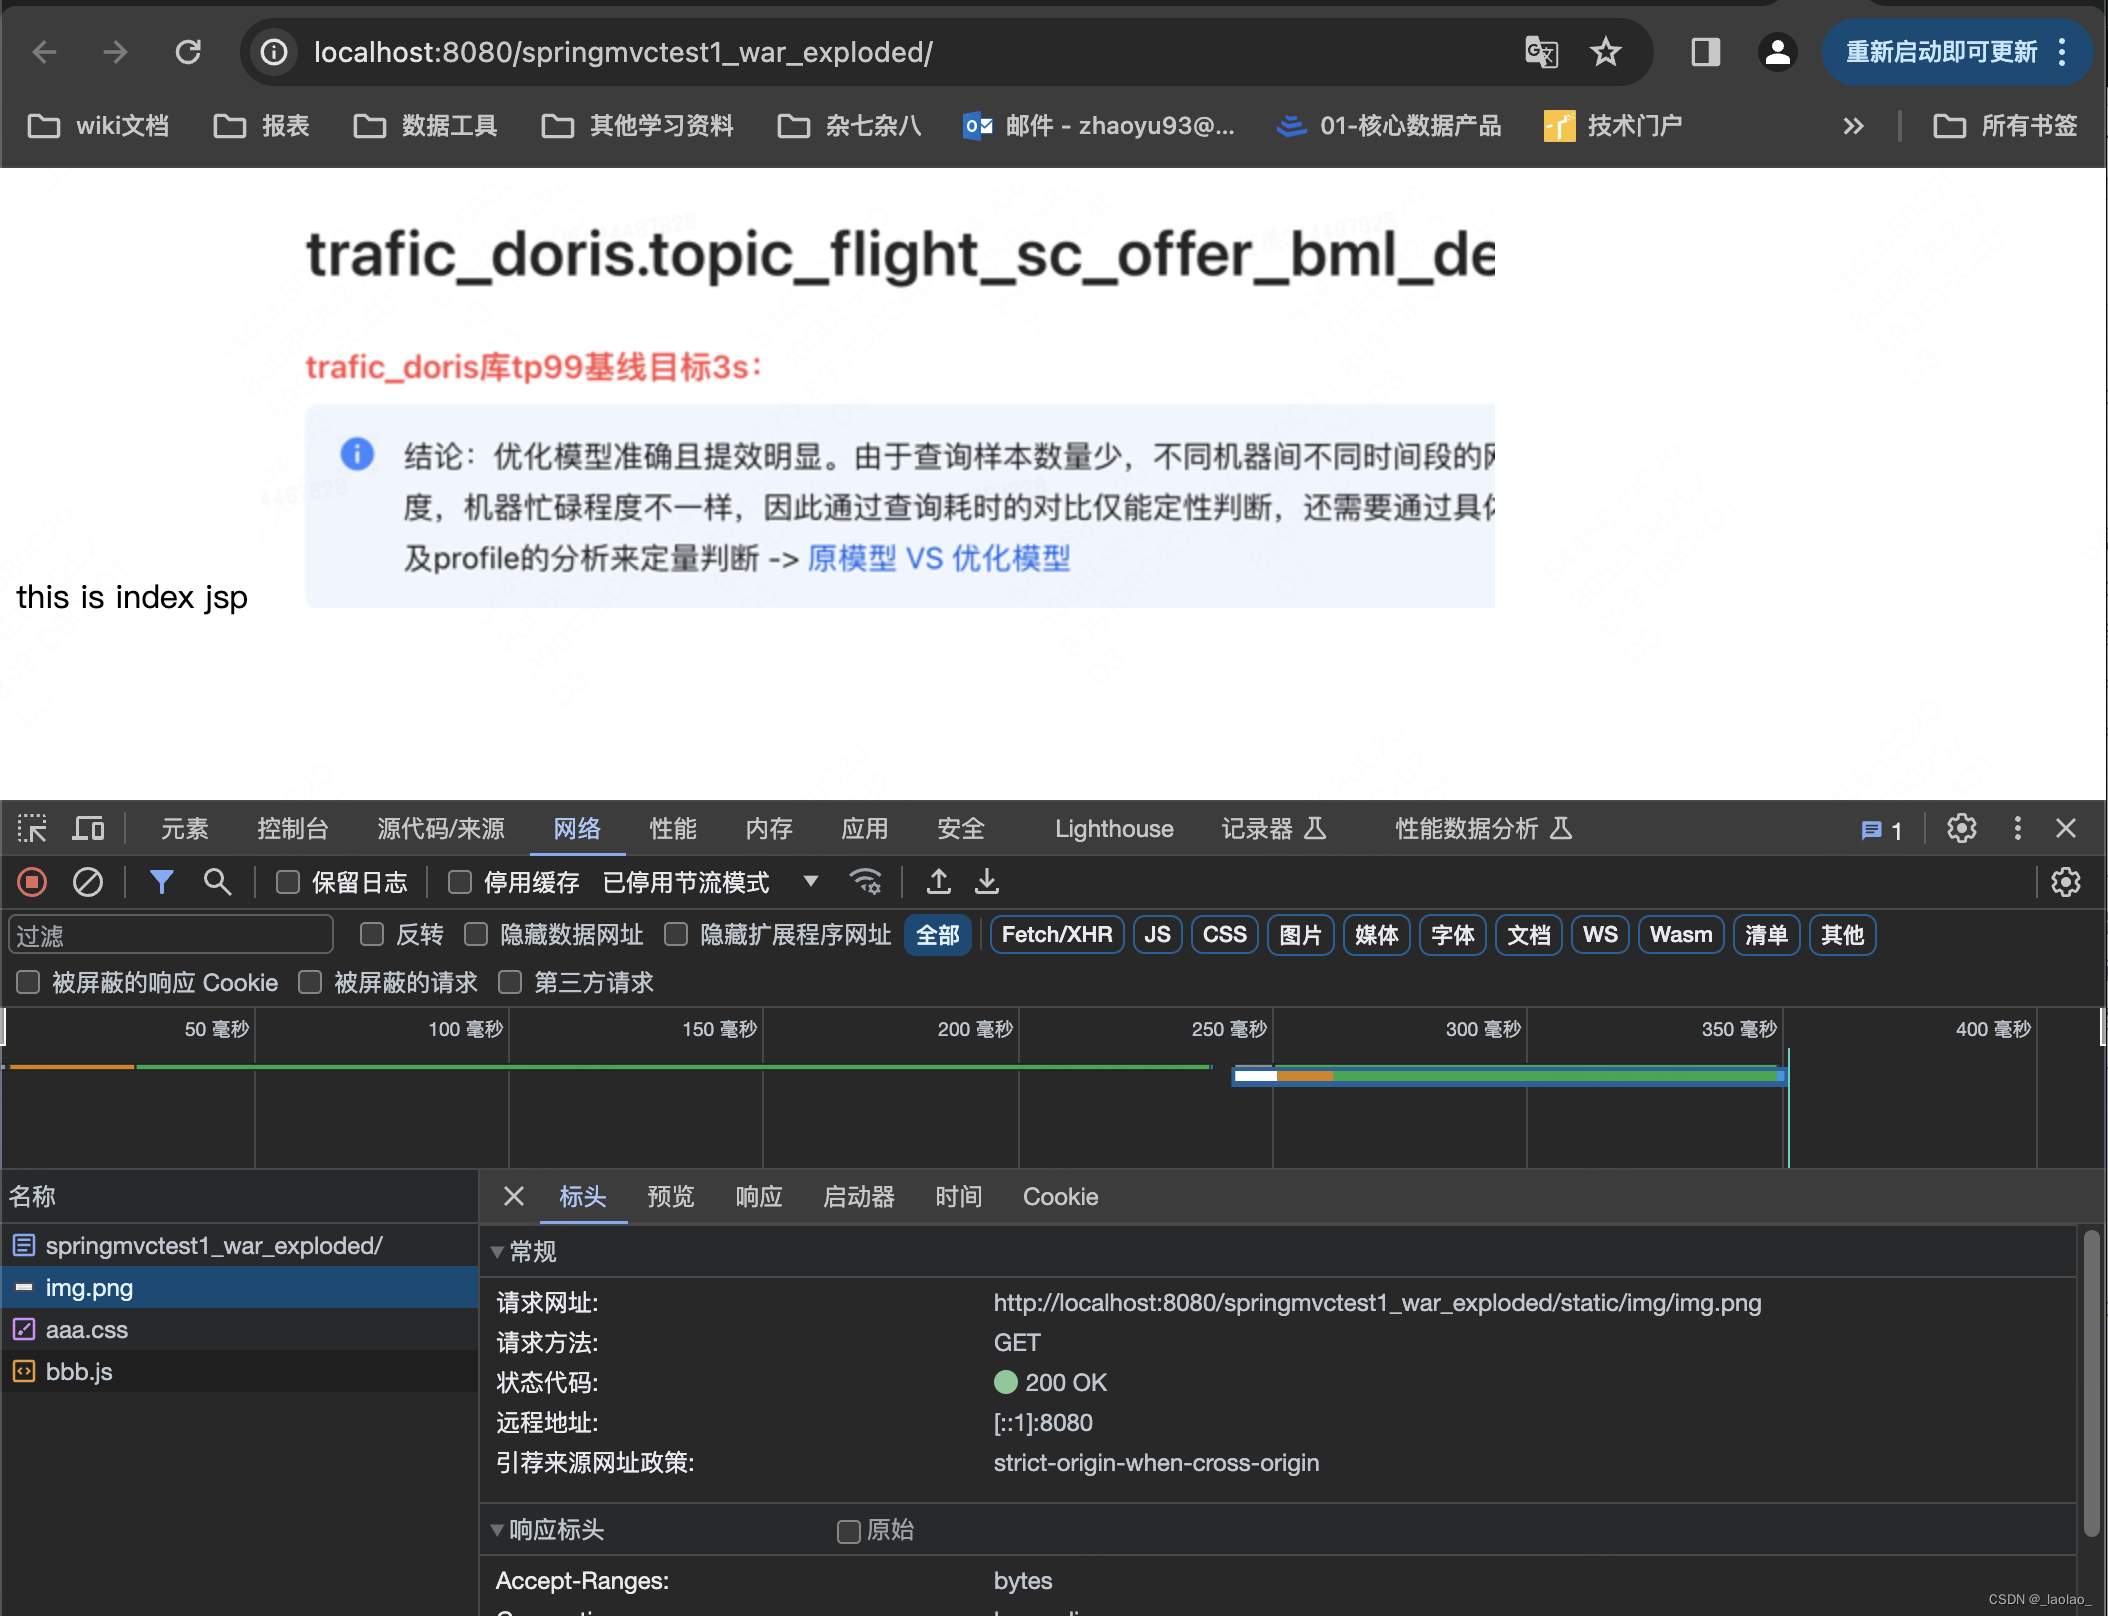This screenshot has height=1616, width=2108.
Task: Open DevTools three-dot menu
Action: (x=2017, y=828)
